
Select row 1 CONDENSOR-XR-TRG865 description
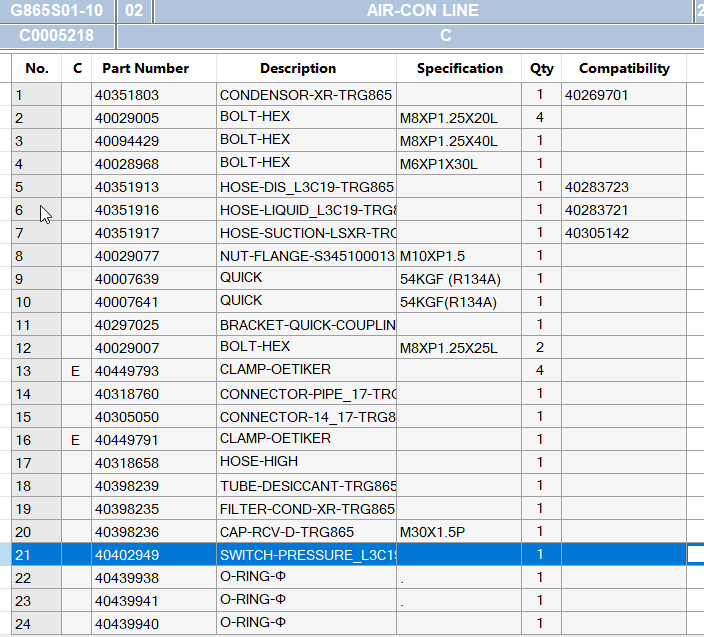coord(306,96)
